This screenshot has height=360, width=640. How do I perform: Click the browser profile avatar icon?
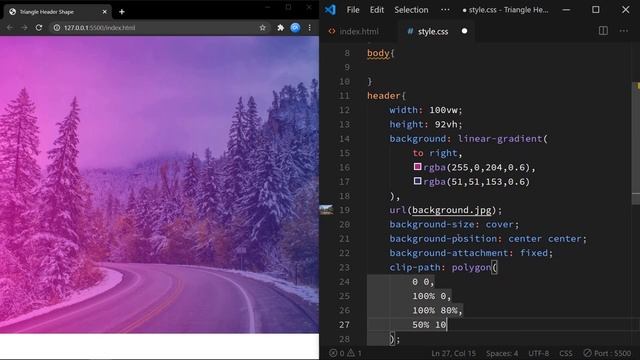pyautogui.click(x=295, y=28)
